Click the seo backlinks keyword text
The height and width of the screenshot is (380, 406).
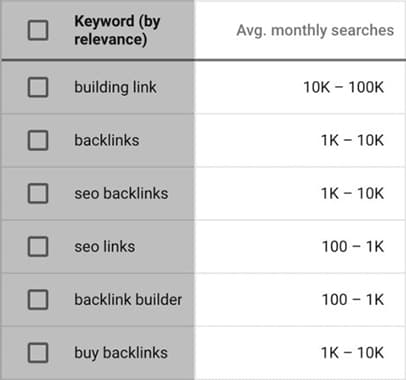(121, 193)
